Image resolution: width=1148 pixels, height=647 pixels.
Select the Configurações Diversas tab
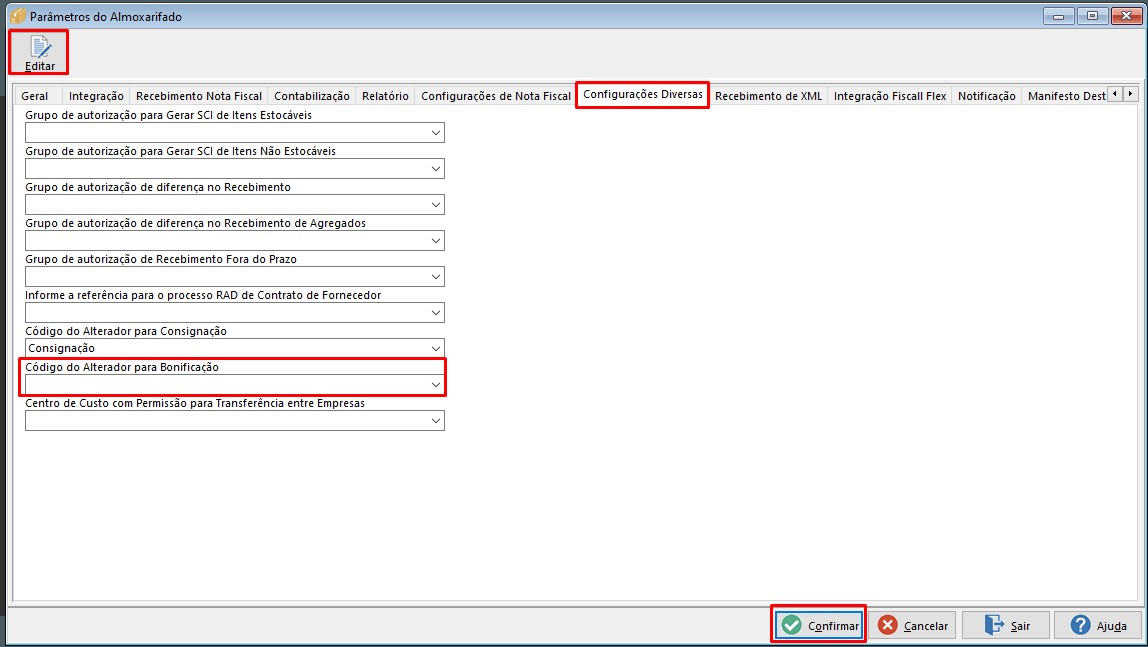(643, 94)
